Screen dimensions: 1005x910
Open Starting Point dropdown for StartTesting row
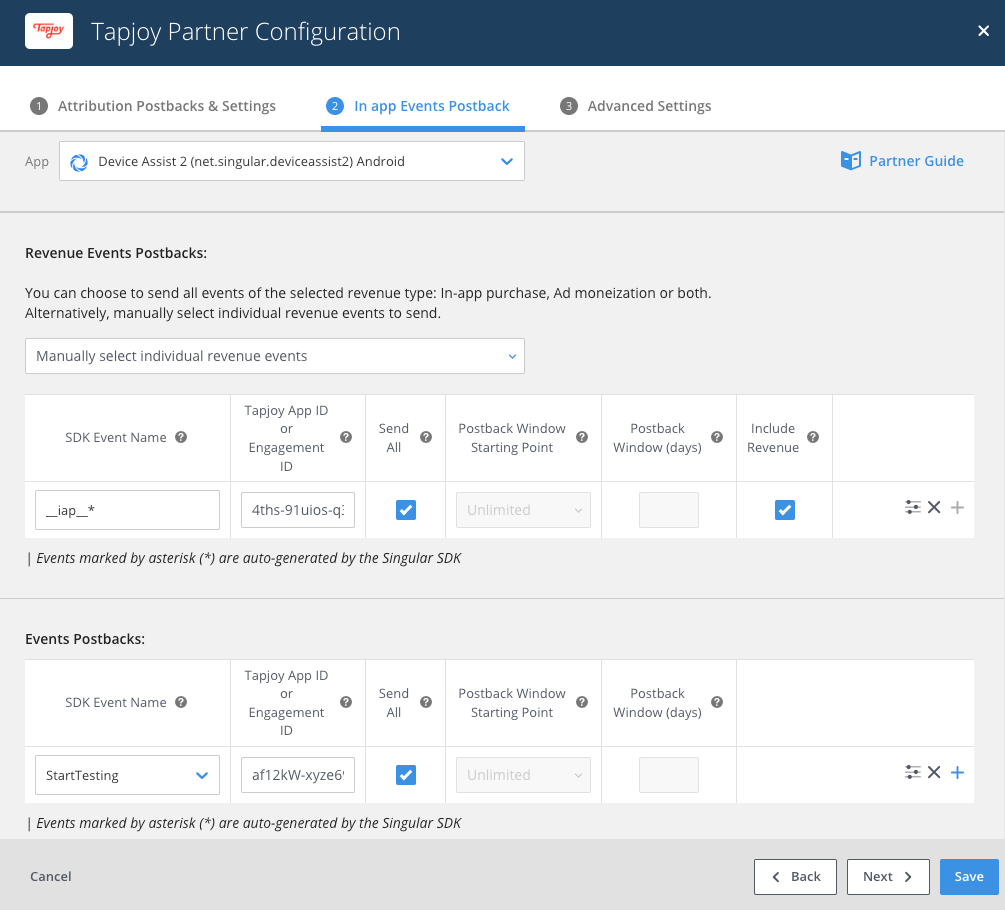[524, 775]
